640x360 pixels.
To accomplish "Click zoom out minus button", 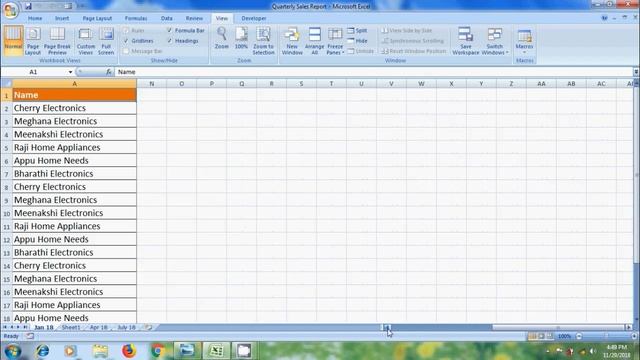I will (x=579, y=336).
